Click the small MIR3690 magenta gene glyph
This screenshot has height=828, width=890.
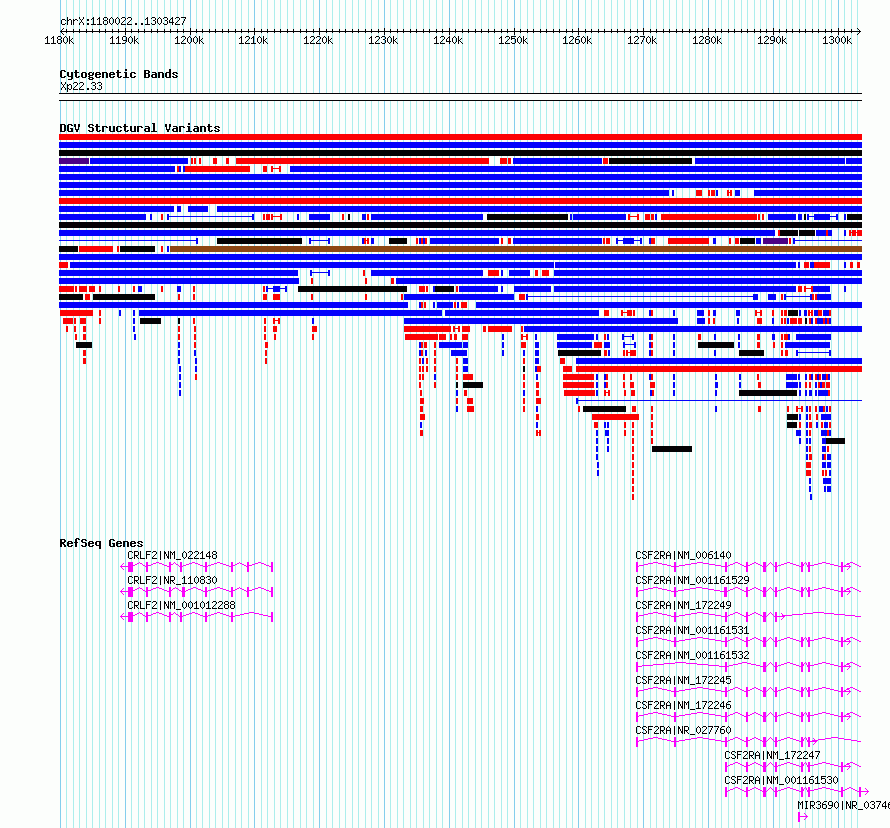pos(803,817)
